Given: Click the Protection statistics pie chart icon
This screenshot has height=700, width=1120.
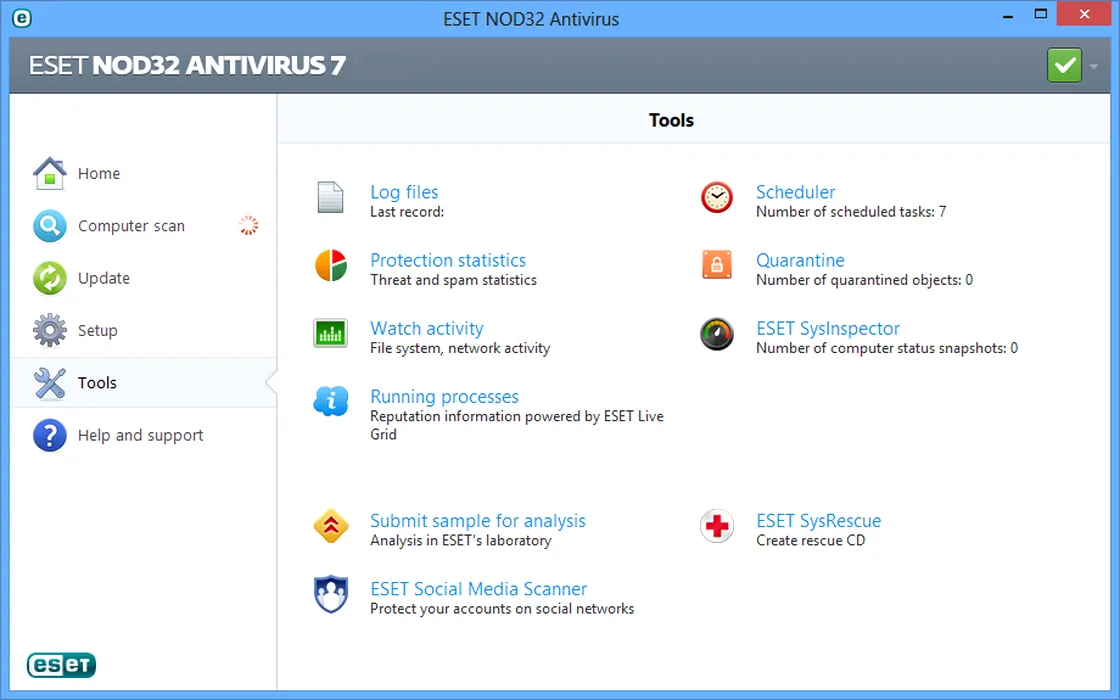Looking at the screenshot, I should point(331,265).
